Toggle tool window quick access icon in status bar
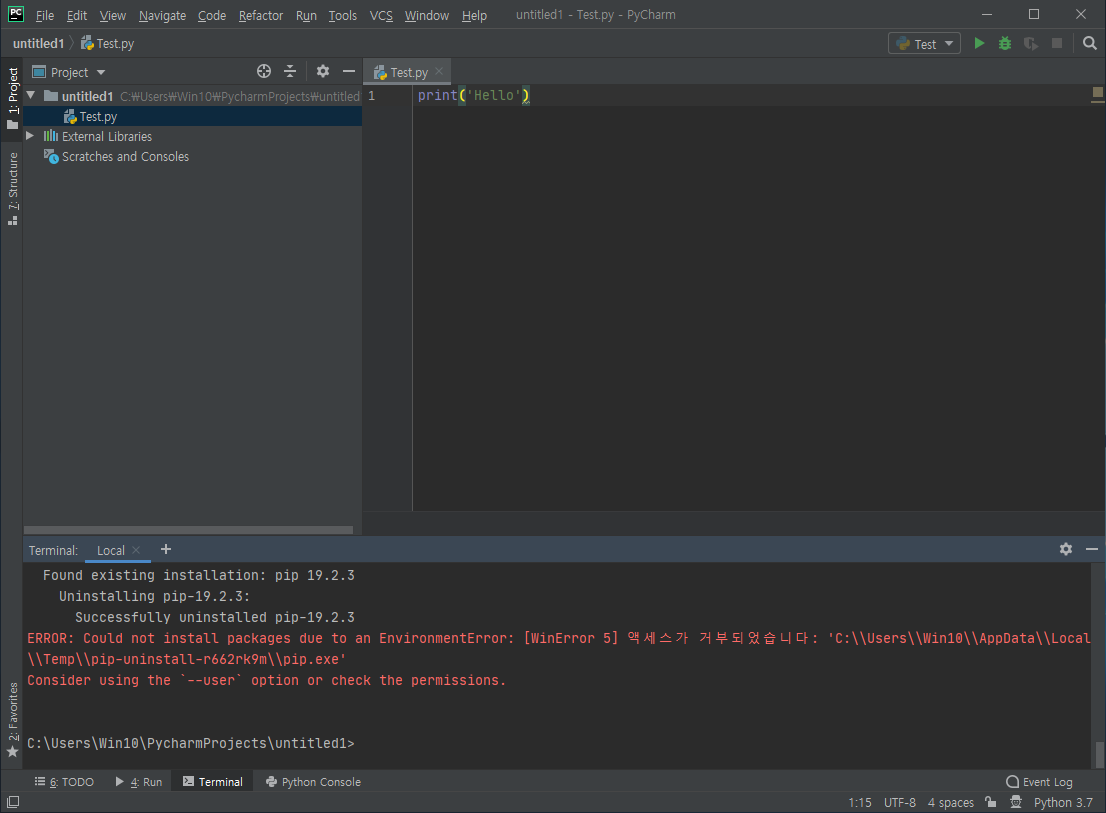Viewport: 1106px width, 813px height. [13, 802]
